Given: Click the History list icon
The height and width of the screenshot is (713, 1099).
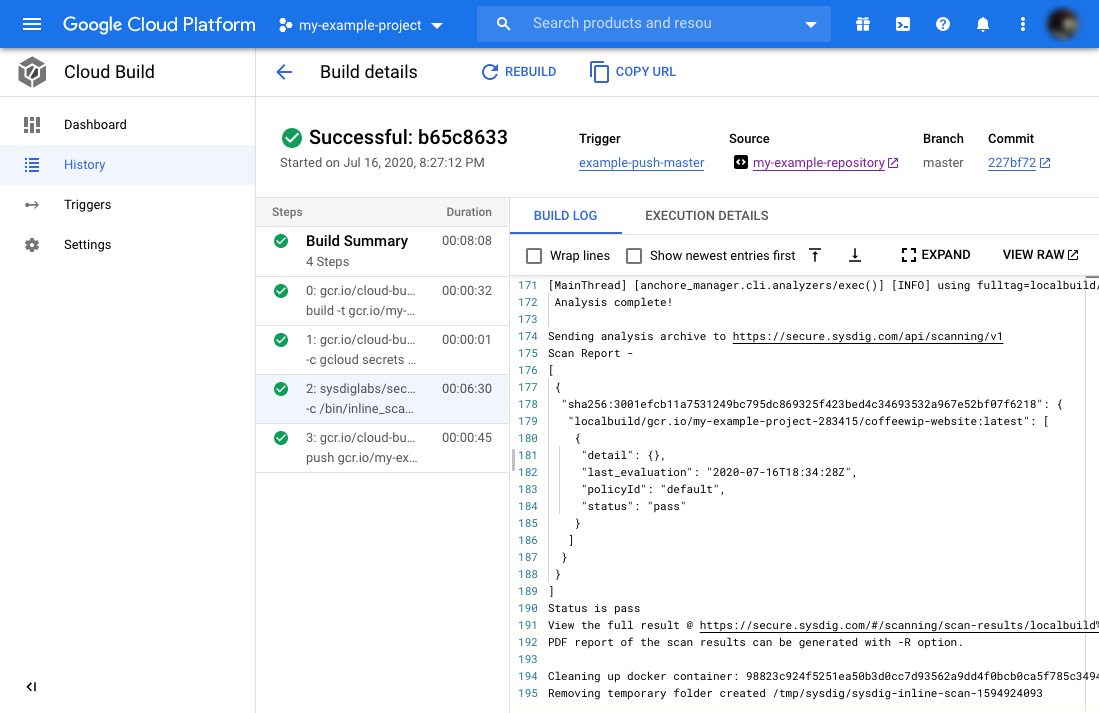Looking at the screenshot, I should 32,165.
